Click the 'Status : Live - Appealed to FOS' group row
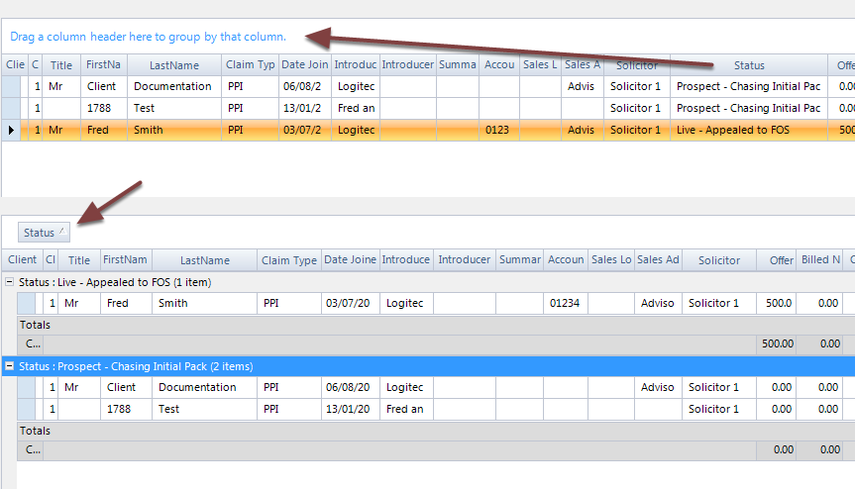 (x=428, y=282)
